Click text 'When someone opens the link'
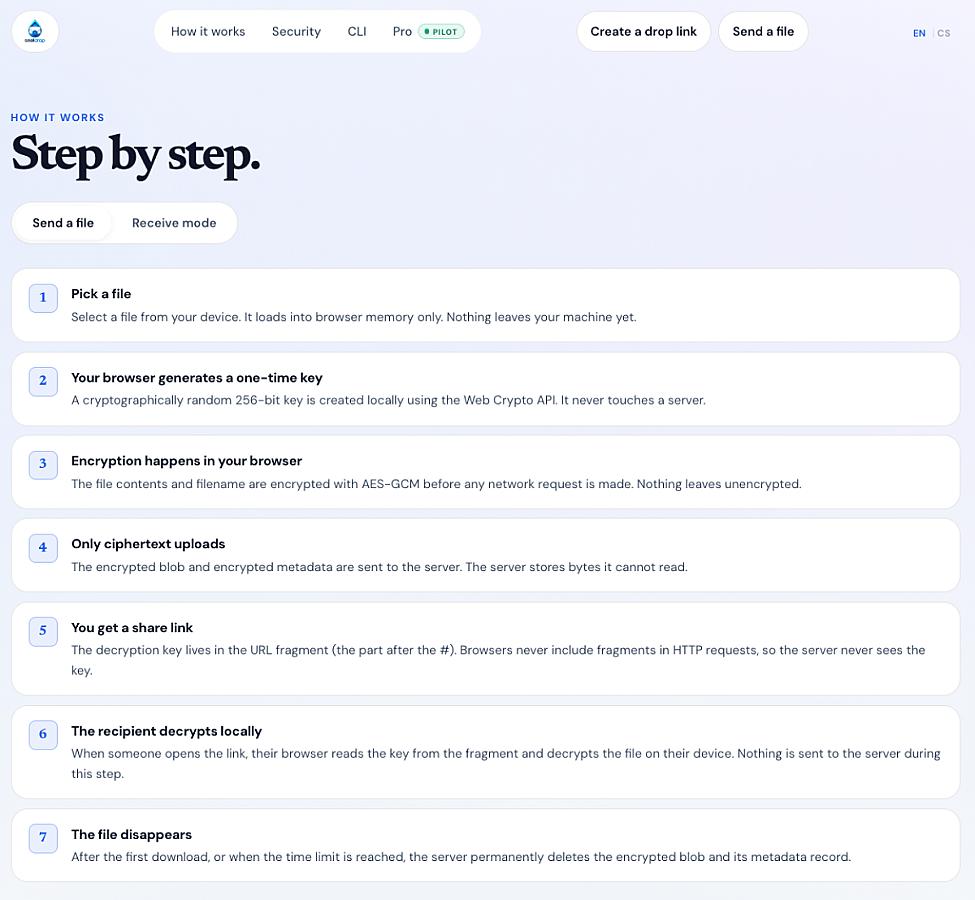This screenshot has height=900, width=975. tap(160, 754)
